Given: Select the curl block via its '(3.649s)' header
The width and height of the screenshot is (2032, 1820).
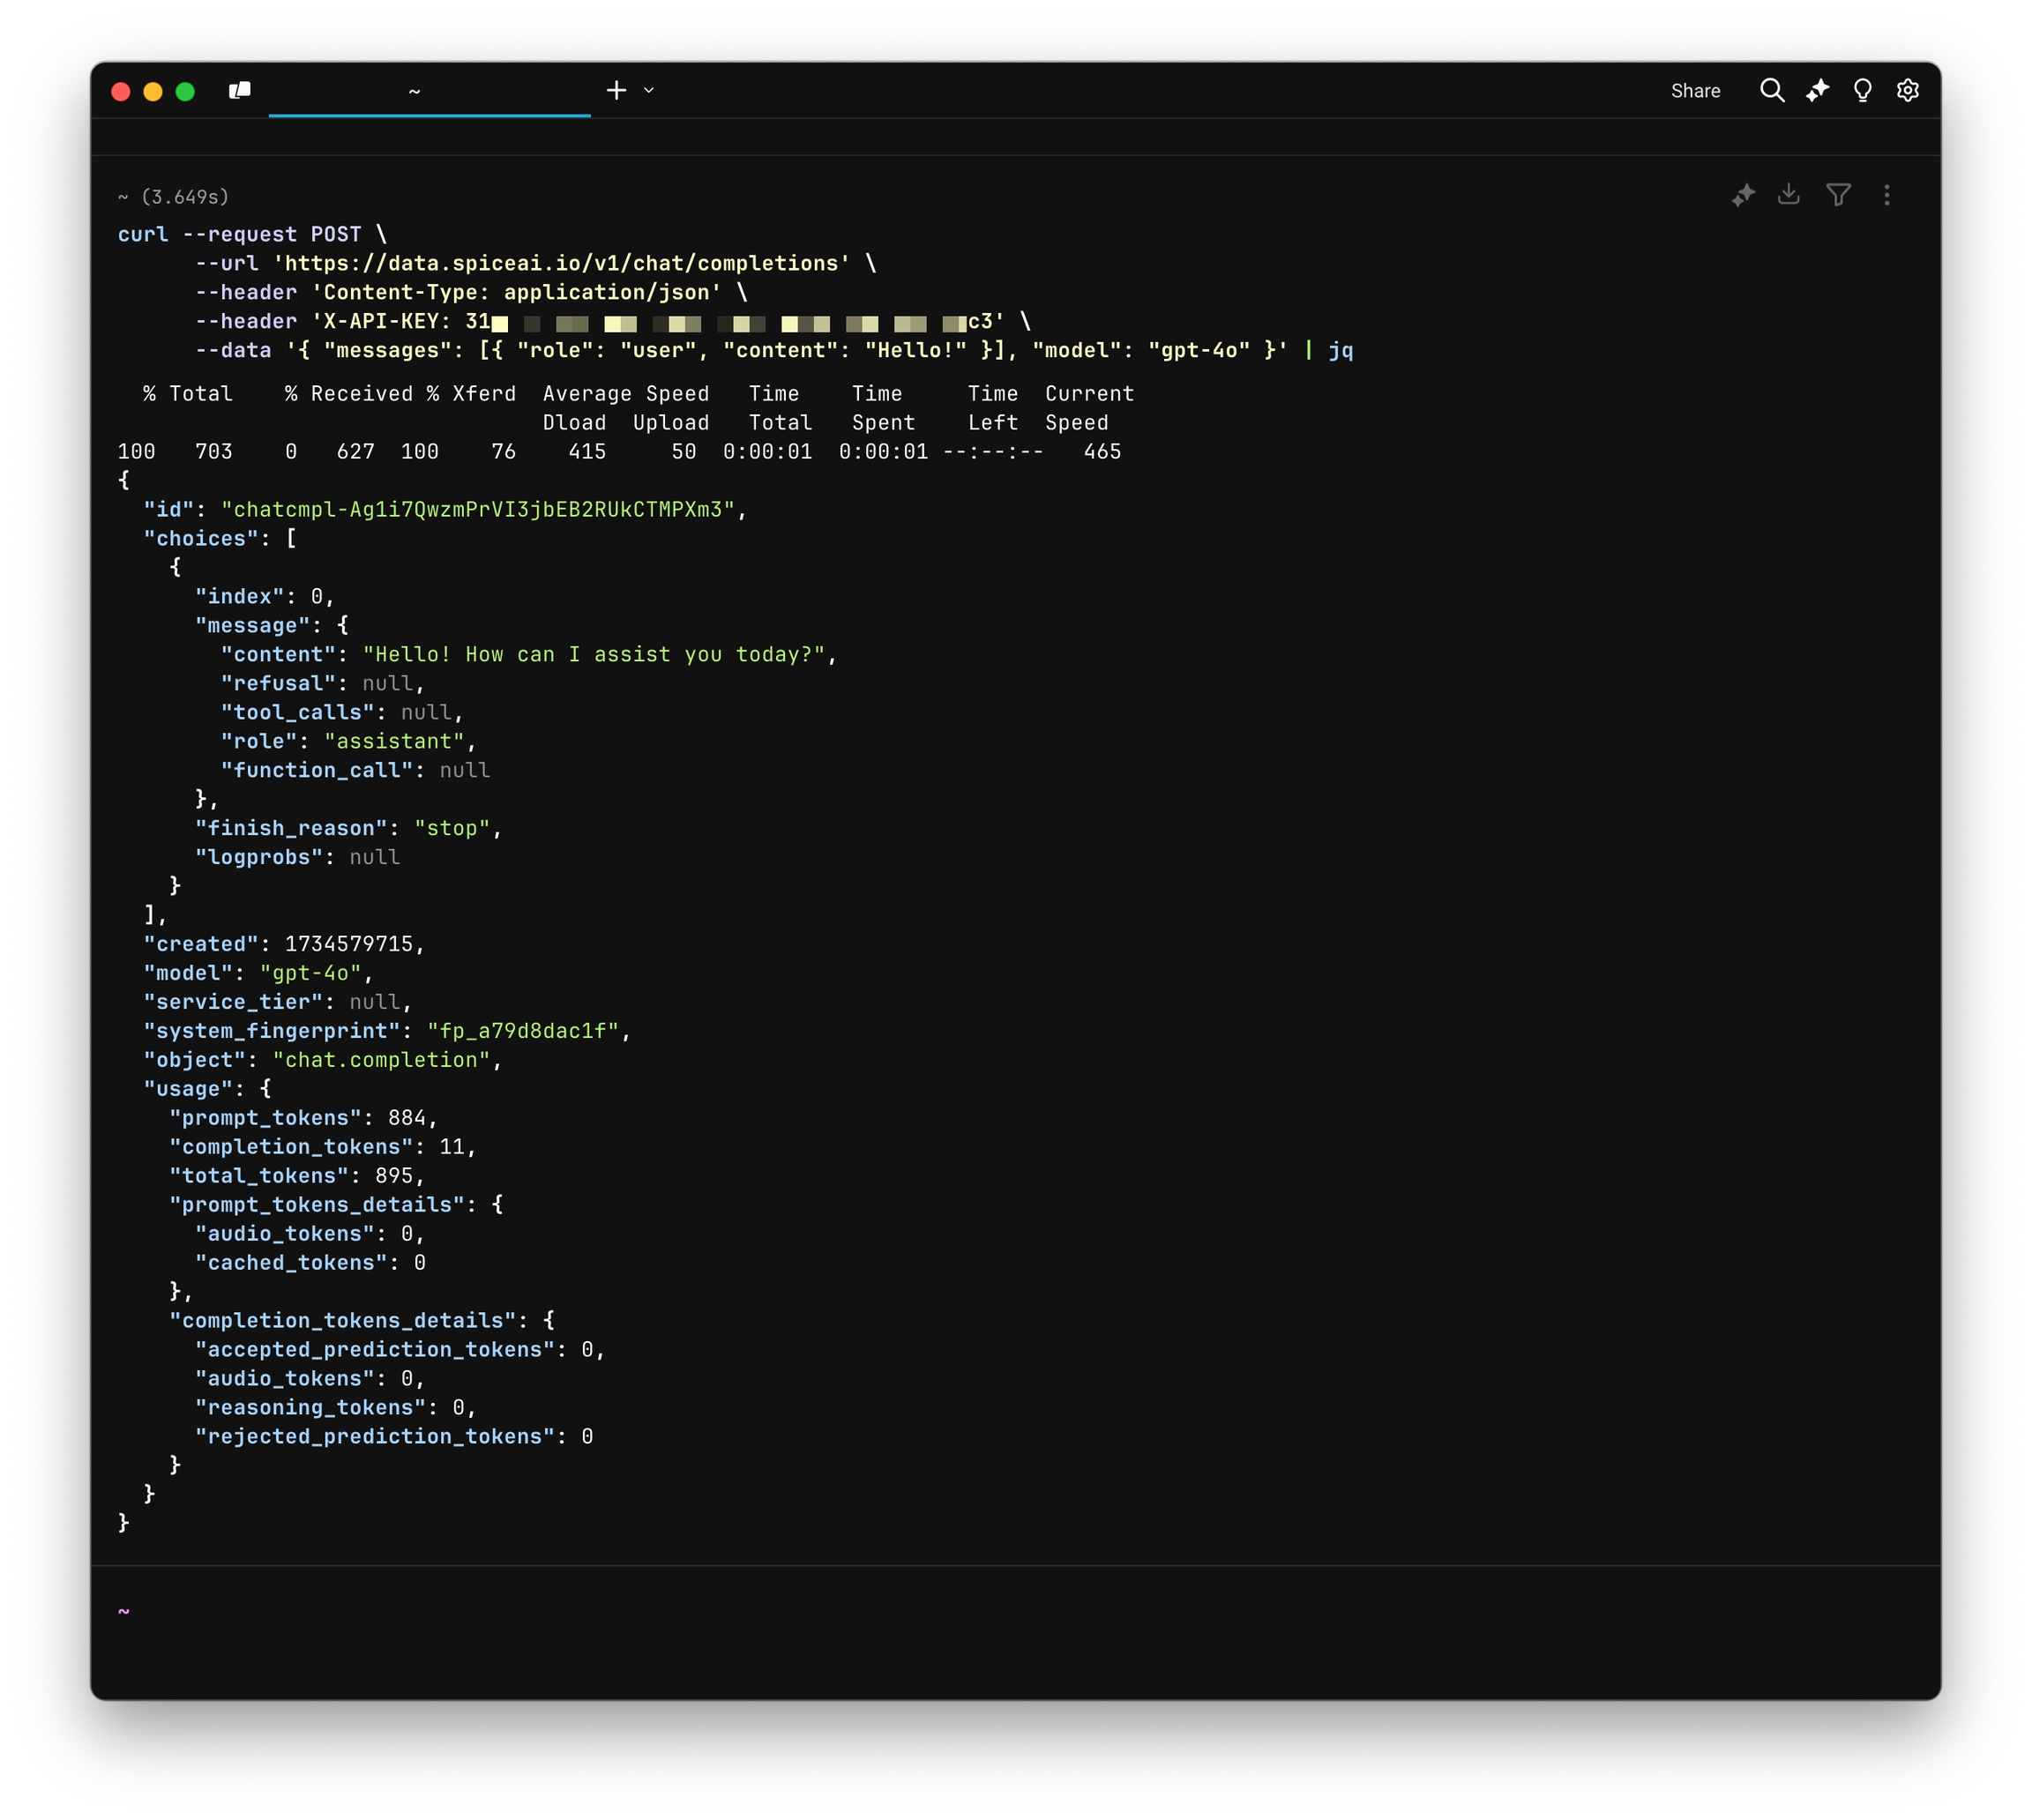Looking at the screenshot, I should click(x=184, y=197).
